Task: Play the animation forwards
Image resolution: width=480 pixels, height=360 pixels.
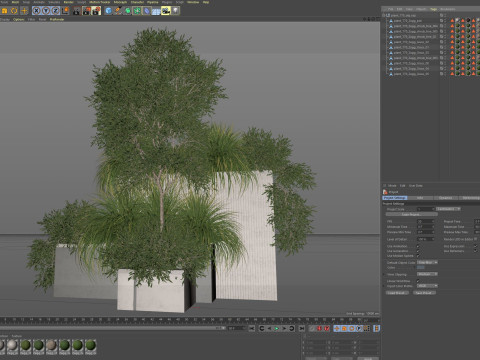Action: point(276,329)
